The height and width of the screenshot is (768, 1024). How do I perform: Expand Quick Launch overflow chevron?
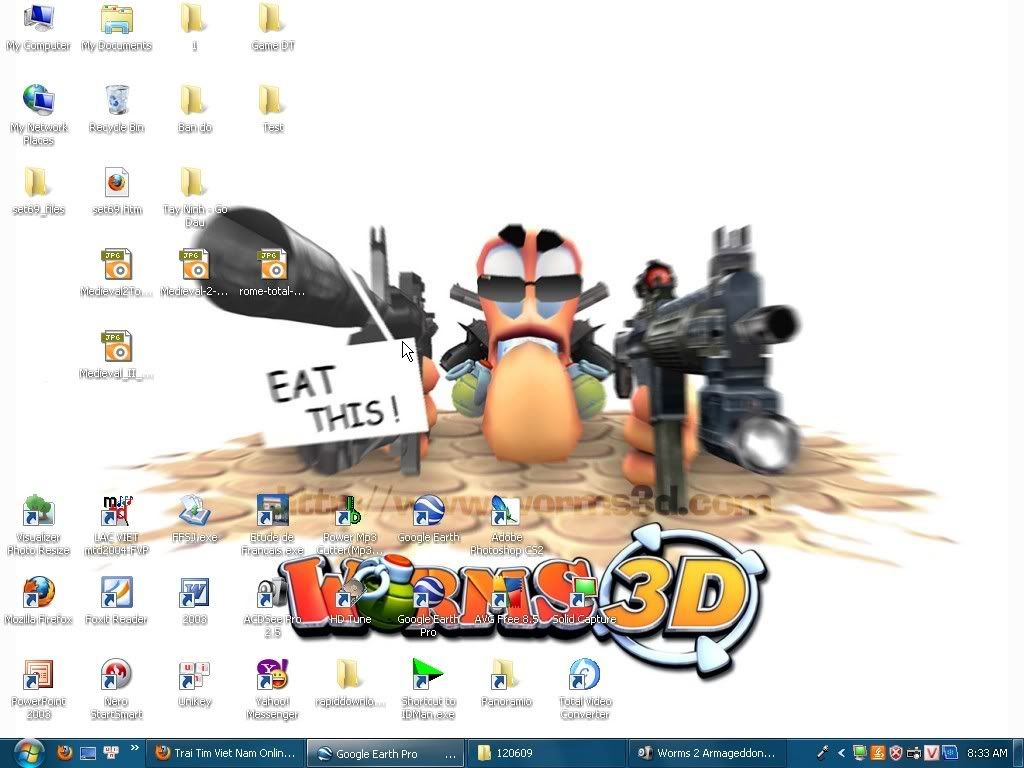[x=135, y=748]
